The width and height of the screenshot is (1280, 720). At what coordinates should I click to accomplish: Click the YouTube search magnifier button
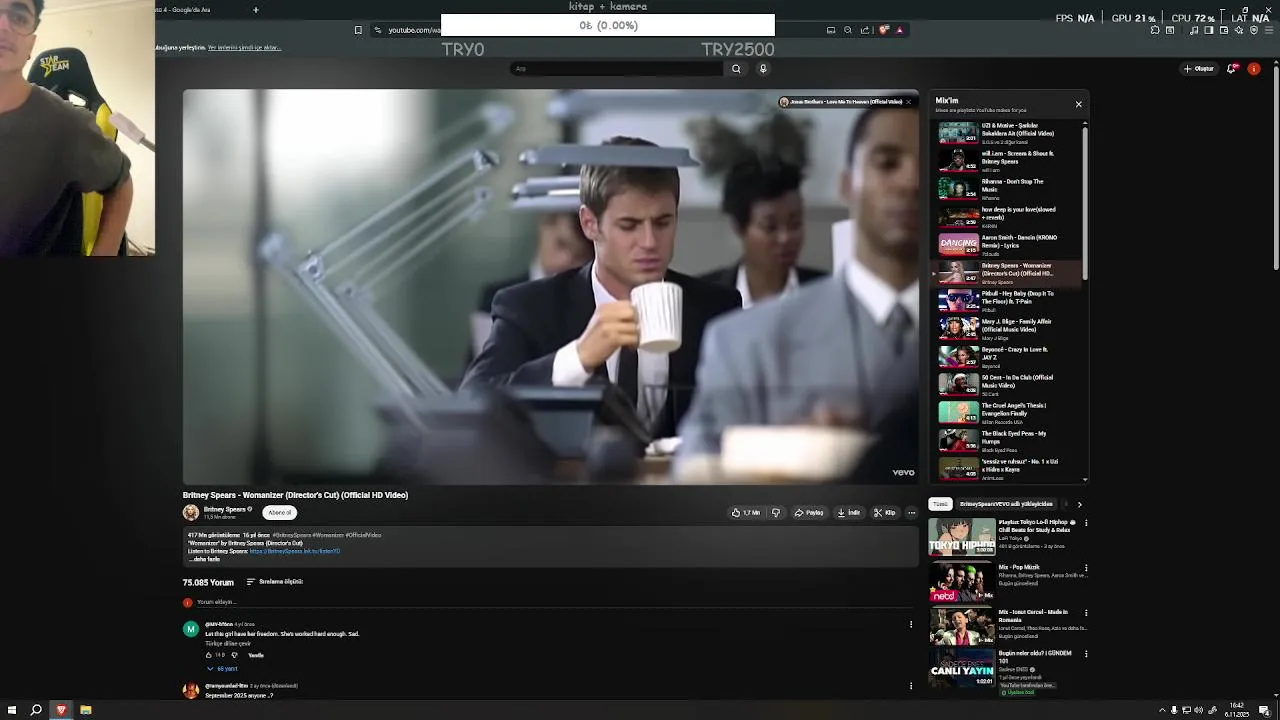[x=736, y=69]
